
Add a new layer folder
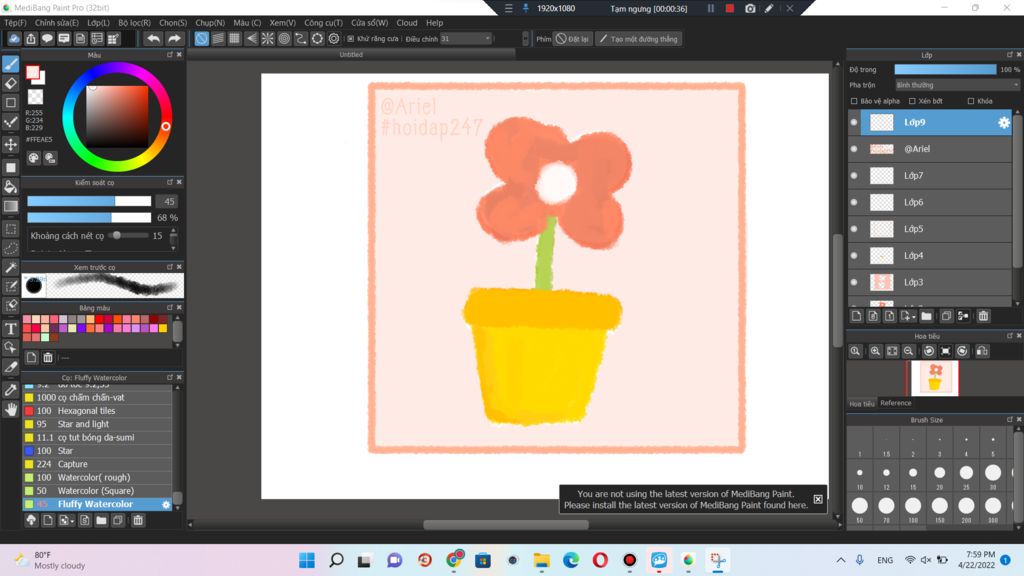point(926,316)
